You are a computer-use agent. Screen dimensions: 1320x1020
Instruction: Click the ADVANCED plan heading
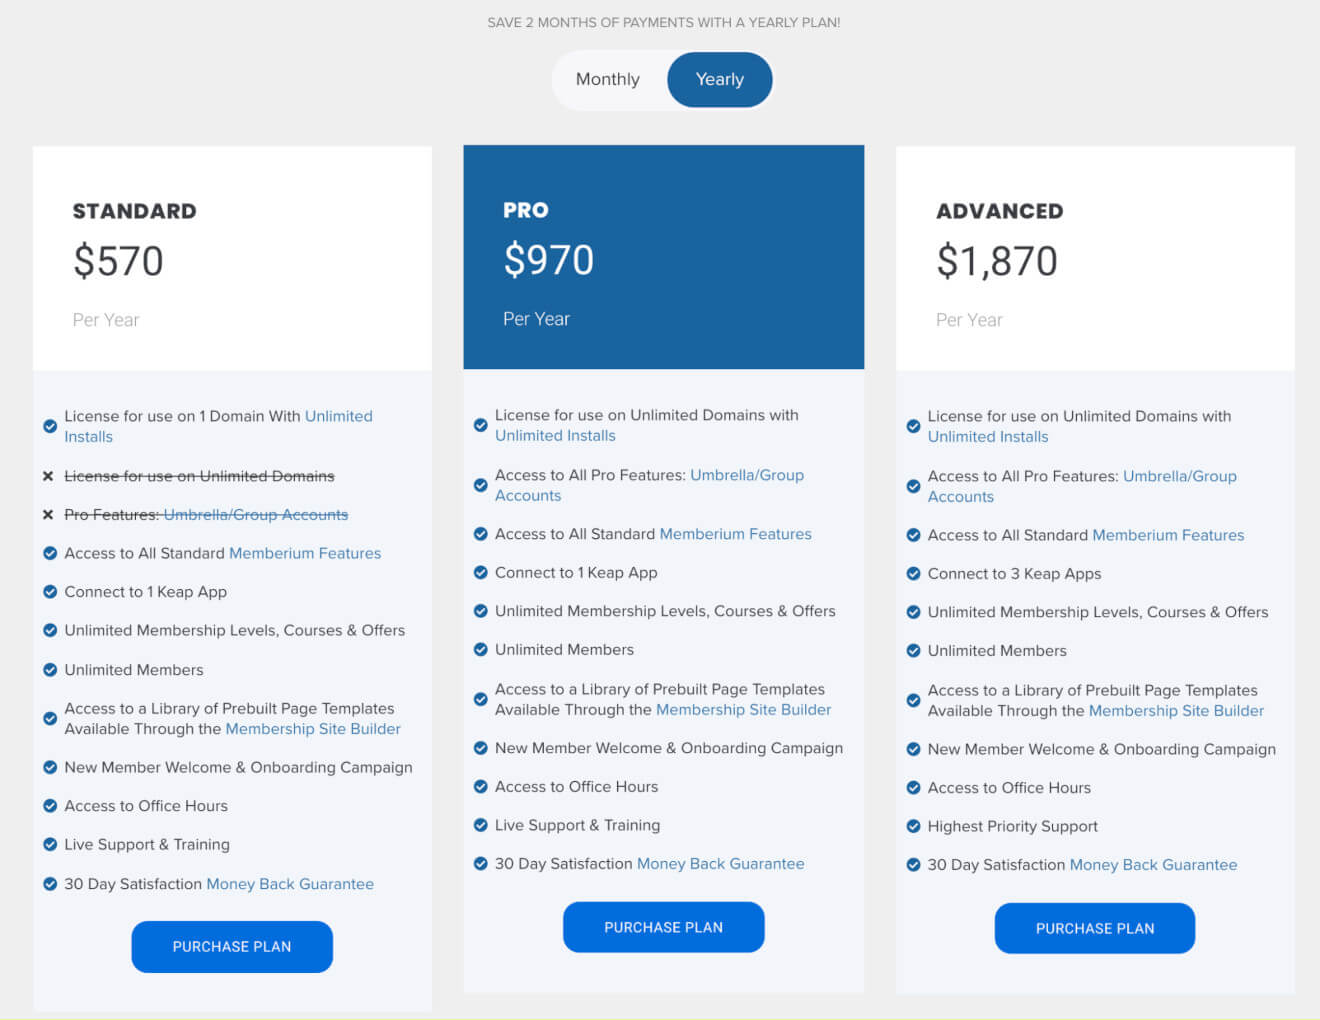click(x=1000, y=211)
